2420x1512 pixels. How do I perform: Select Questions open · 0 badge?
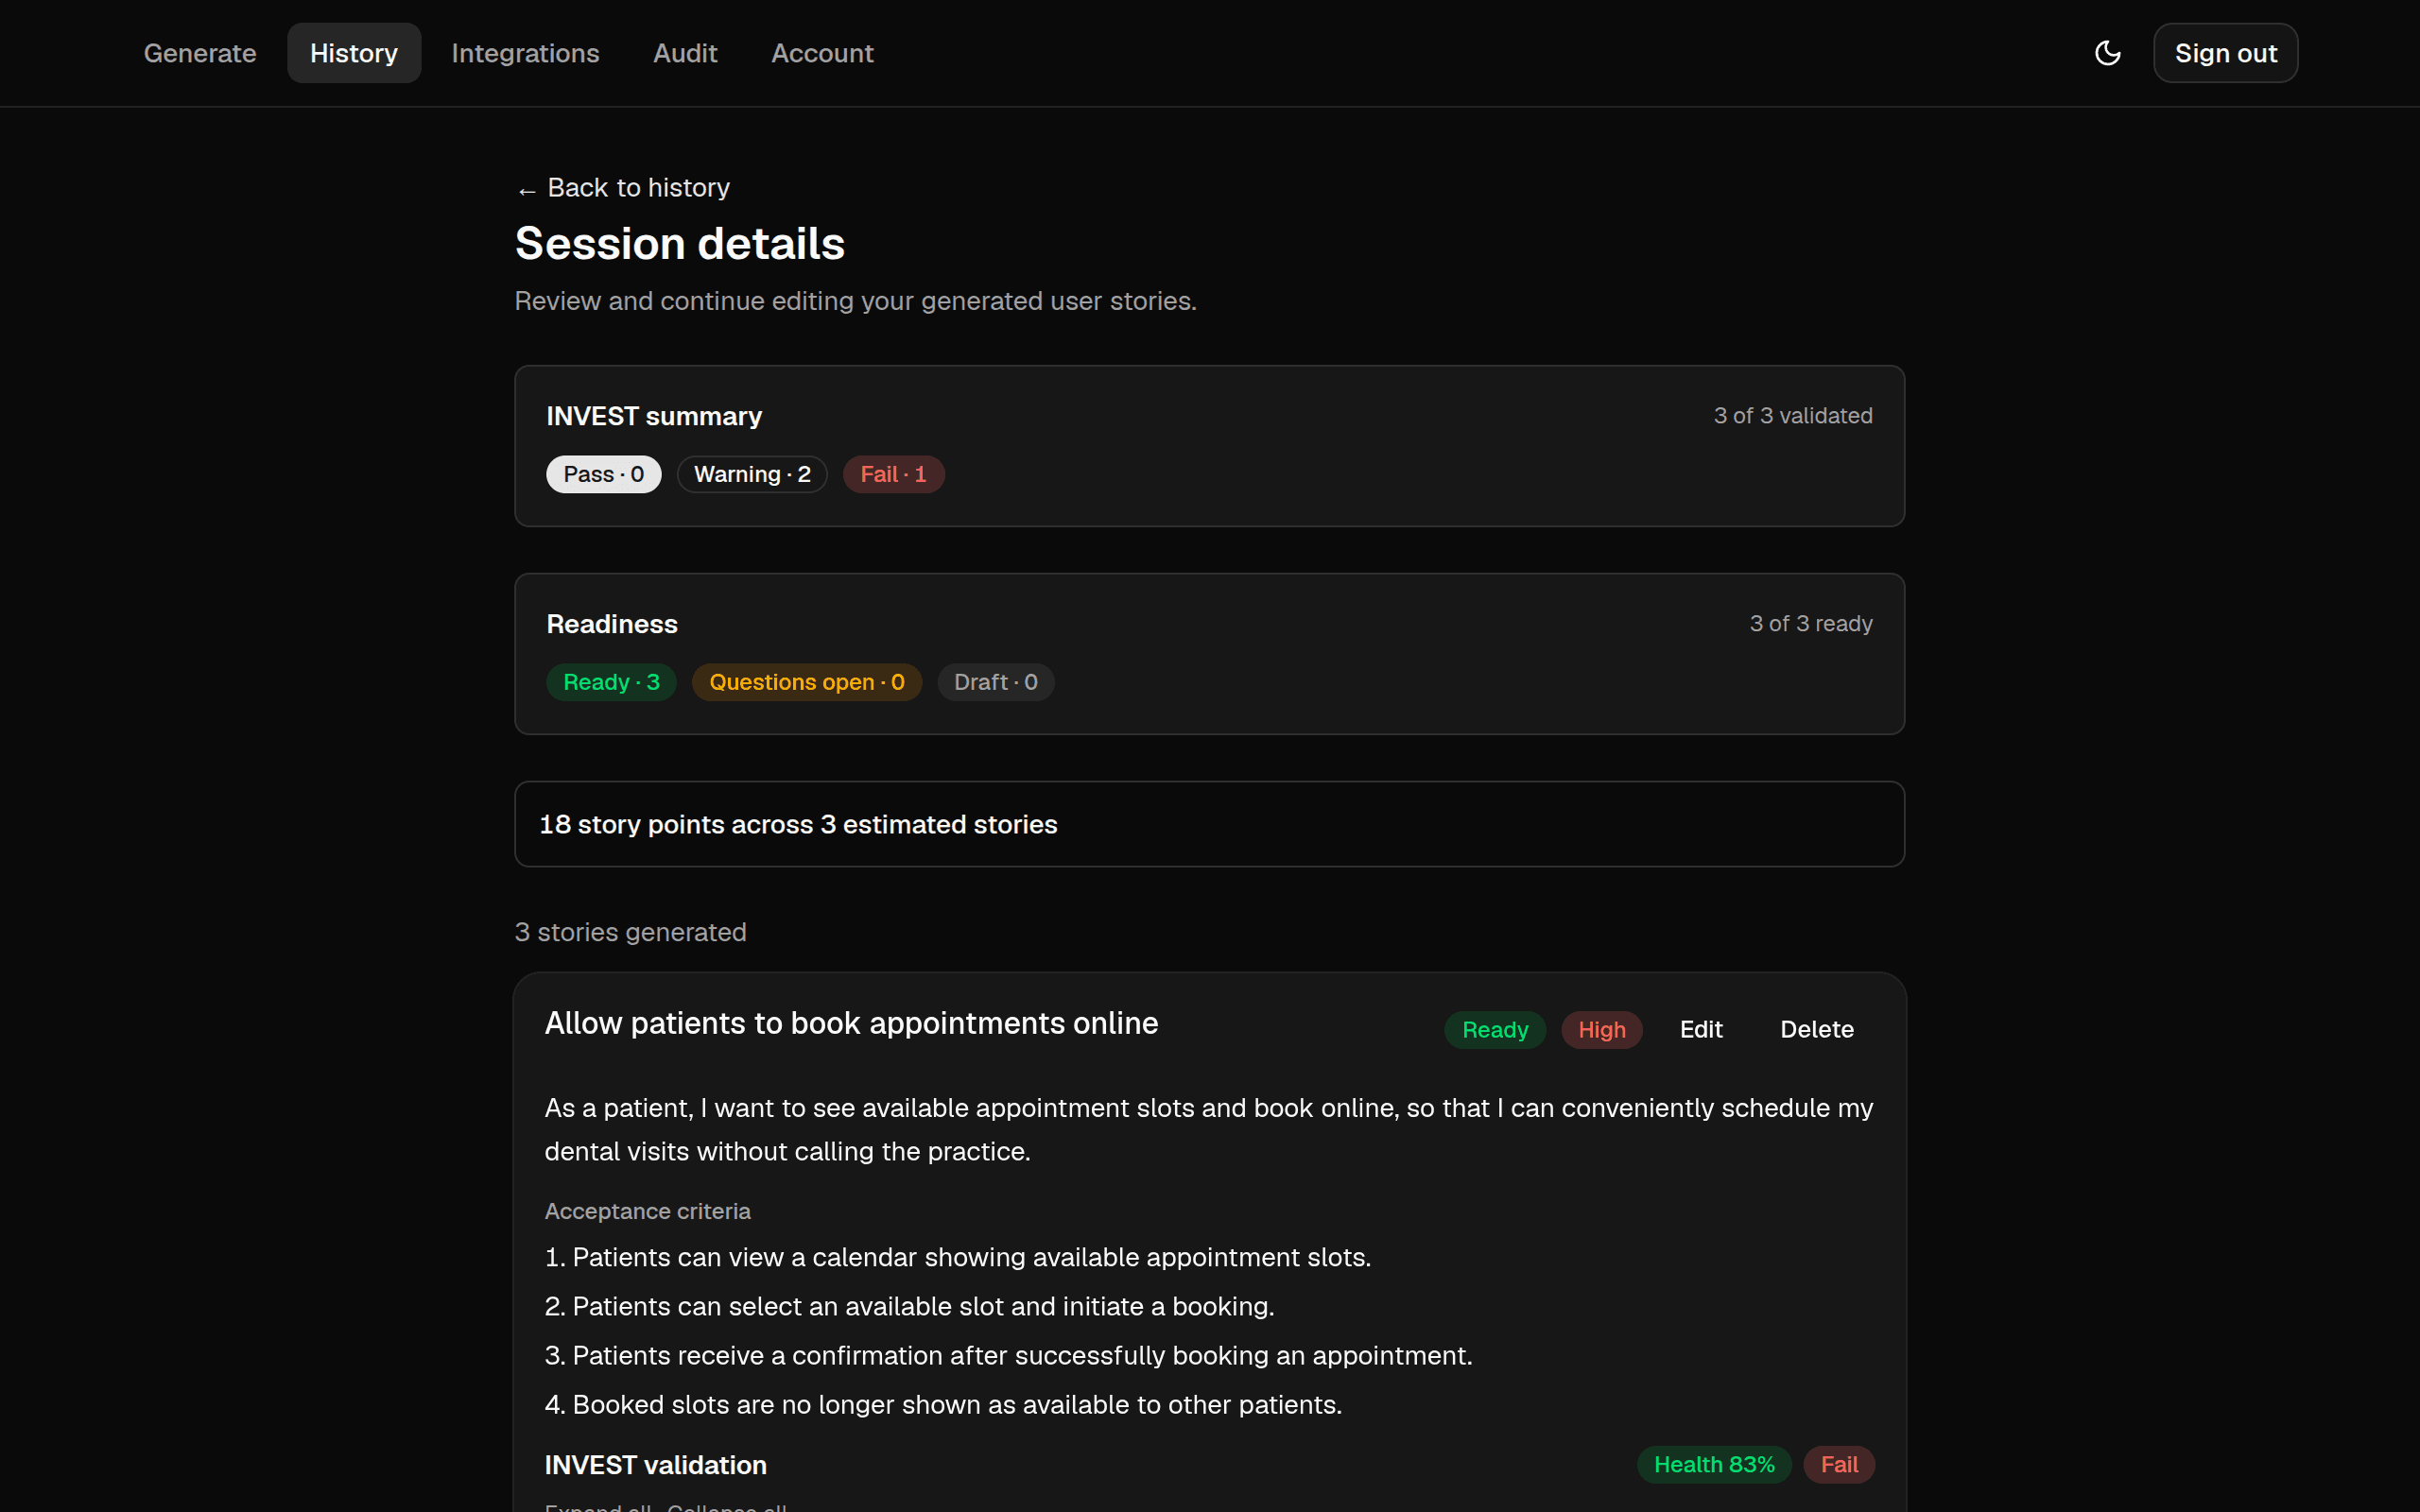pyautogui.click(x=806, y=682)
